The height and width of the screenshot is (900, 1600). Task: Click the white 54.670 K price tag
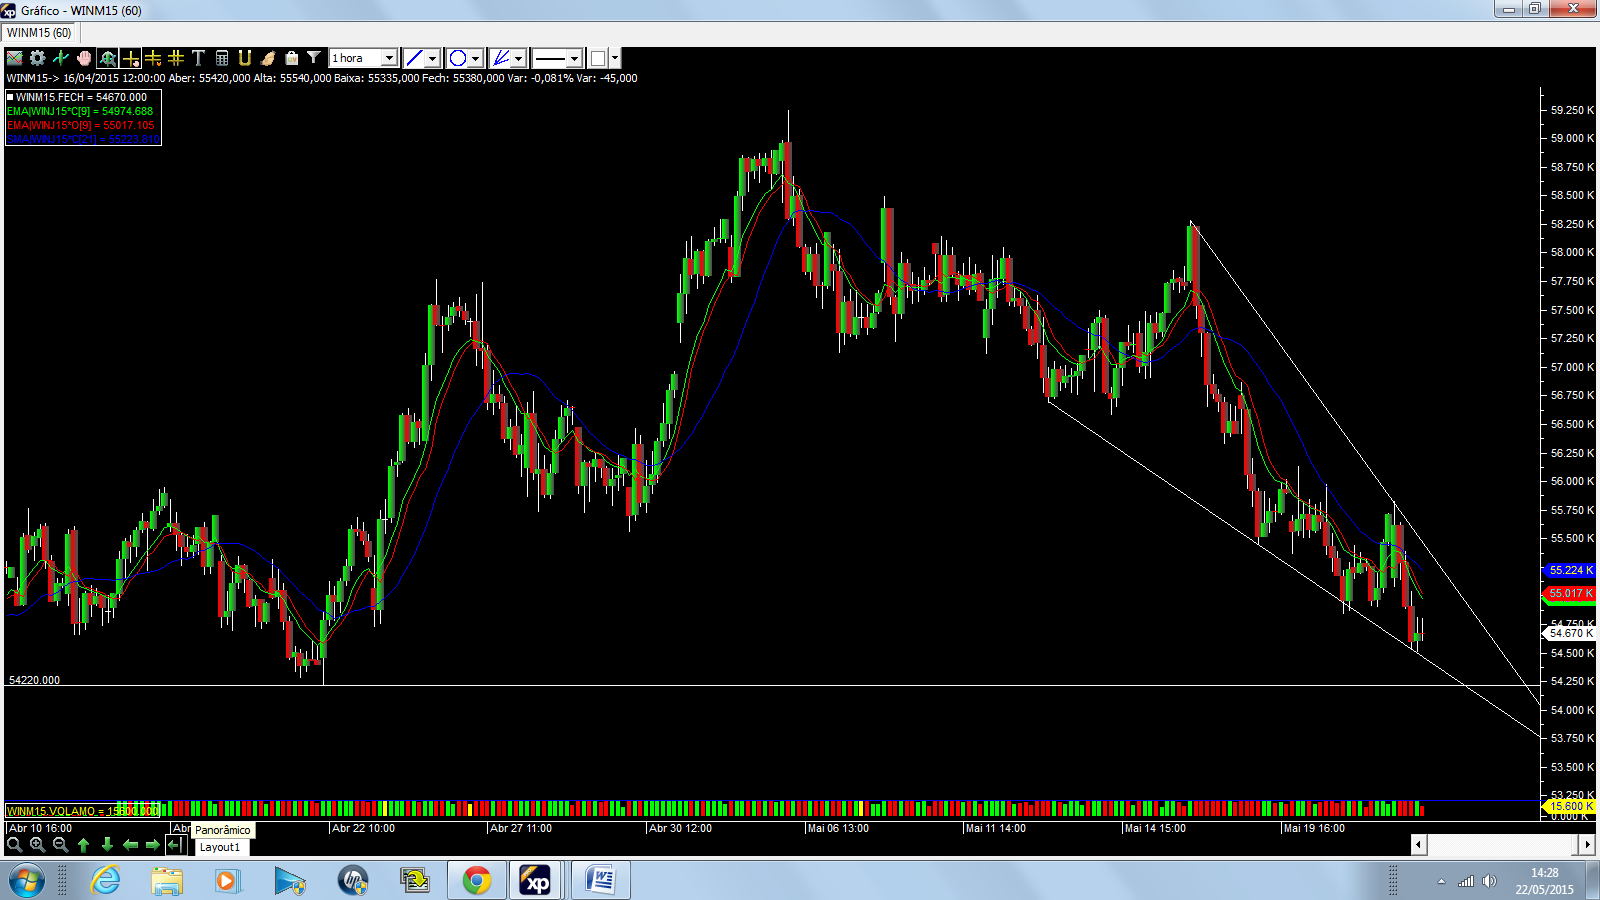click(1570, 633)
